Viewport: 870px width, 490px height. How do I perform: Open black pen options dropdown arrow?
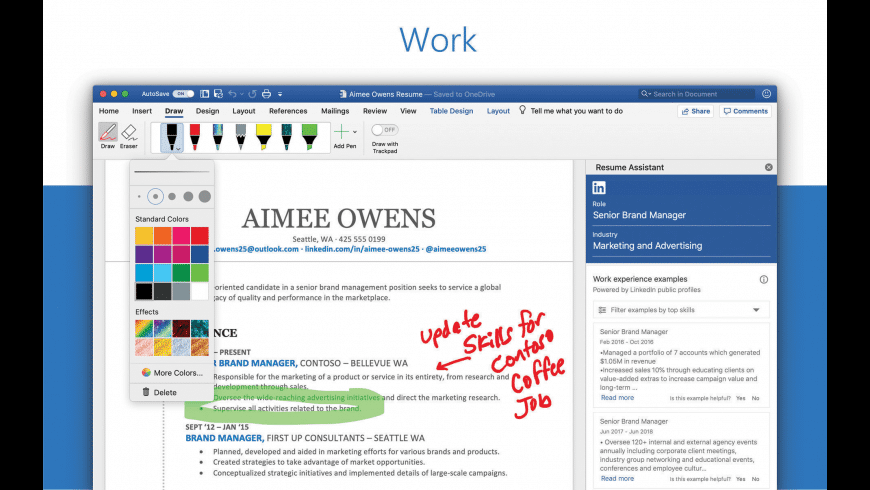178,148
